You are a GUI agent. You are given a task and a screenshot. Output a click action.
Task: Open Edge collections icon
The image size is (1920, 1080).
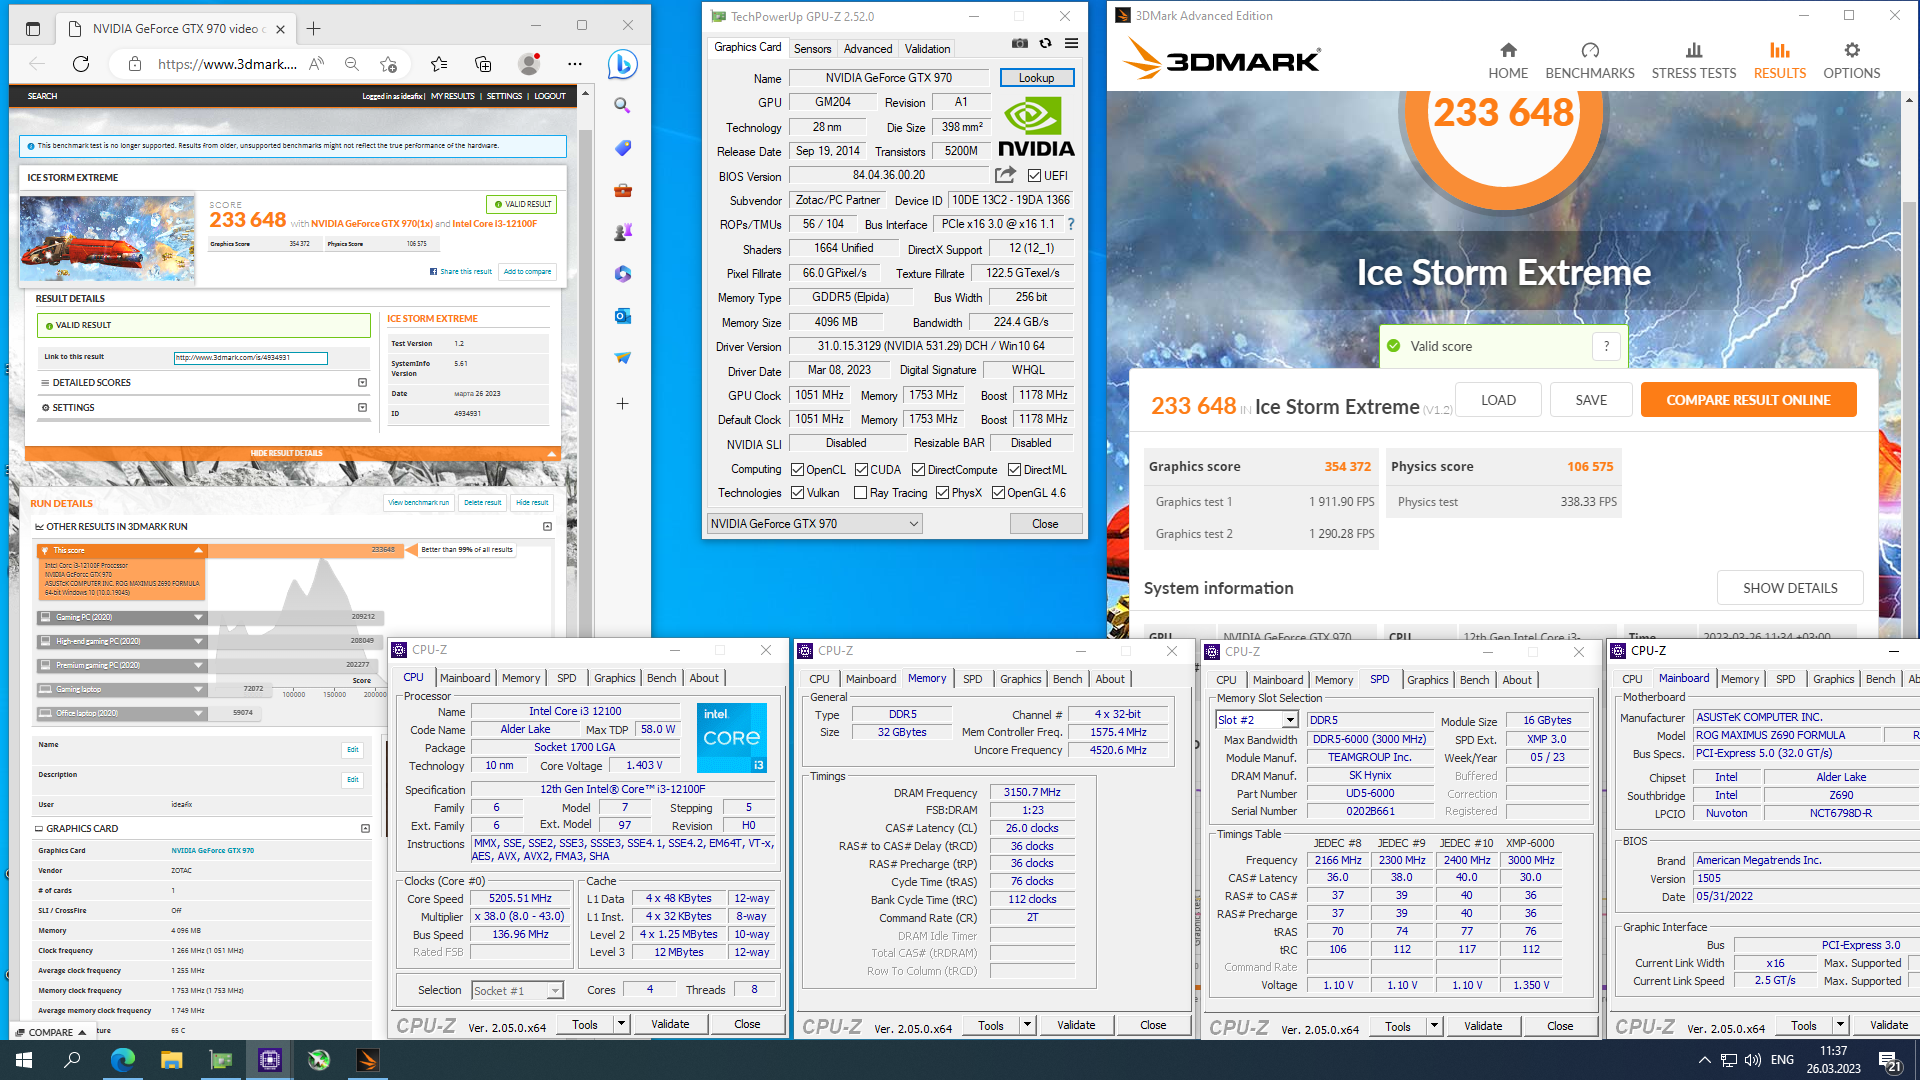[483, 64]
